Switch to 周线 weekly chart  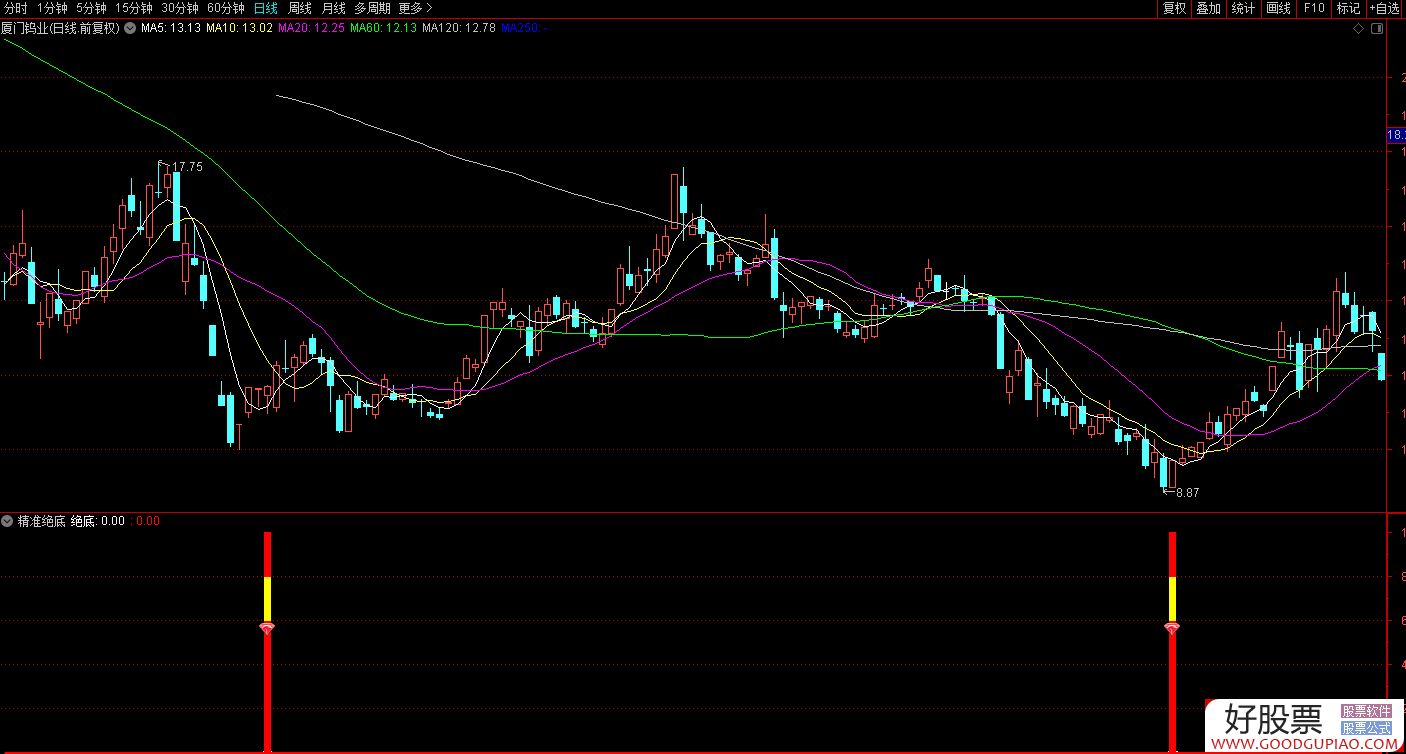tap(300, 8)
